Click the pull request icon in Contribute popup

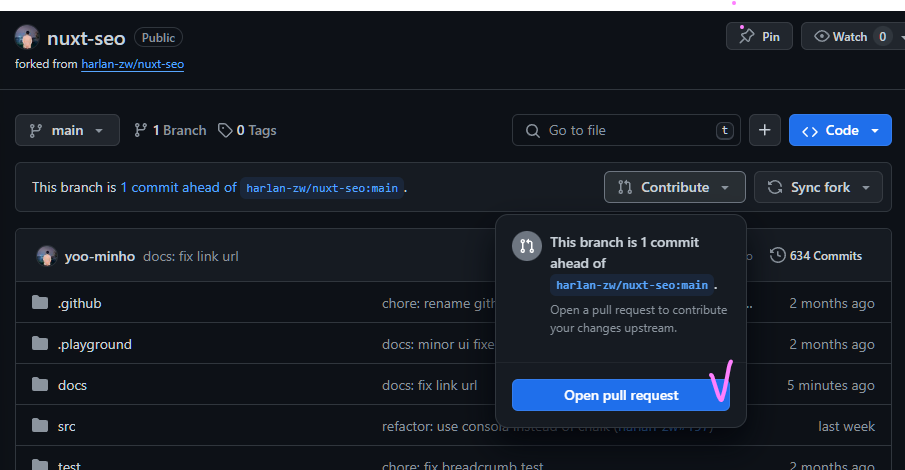(526, 246)
